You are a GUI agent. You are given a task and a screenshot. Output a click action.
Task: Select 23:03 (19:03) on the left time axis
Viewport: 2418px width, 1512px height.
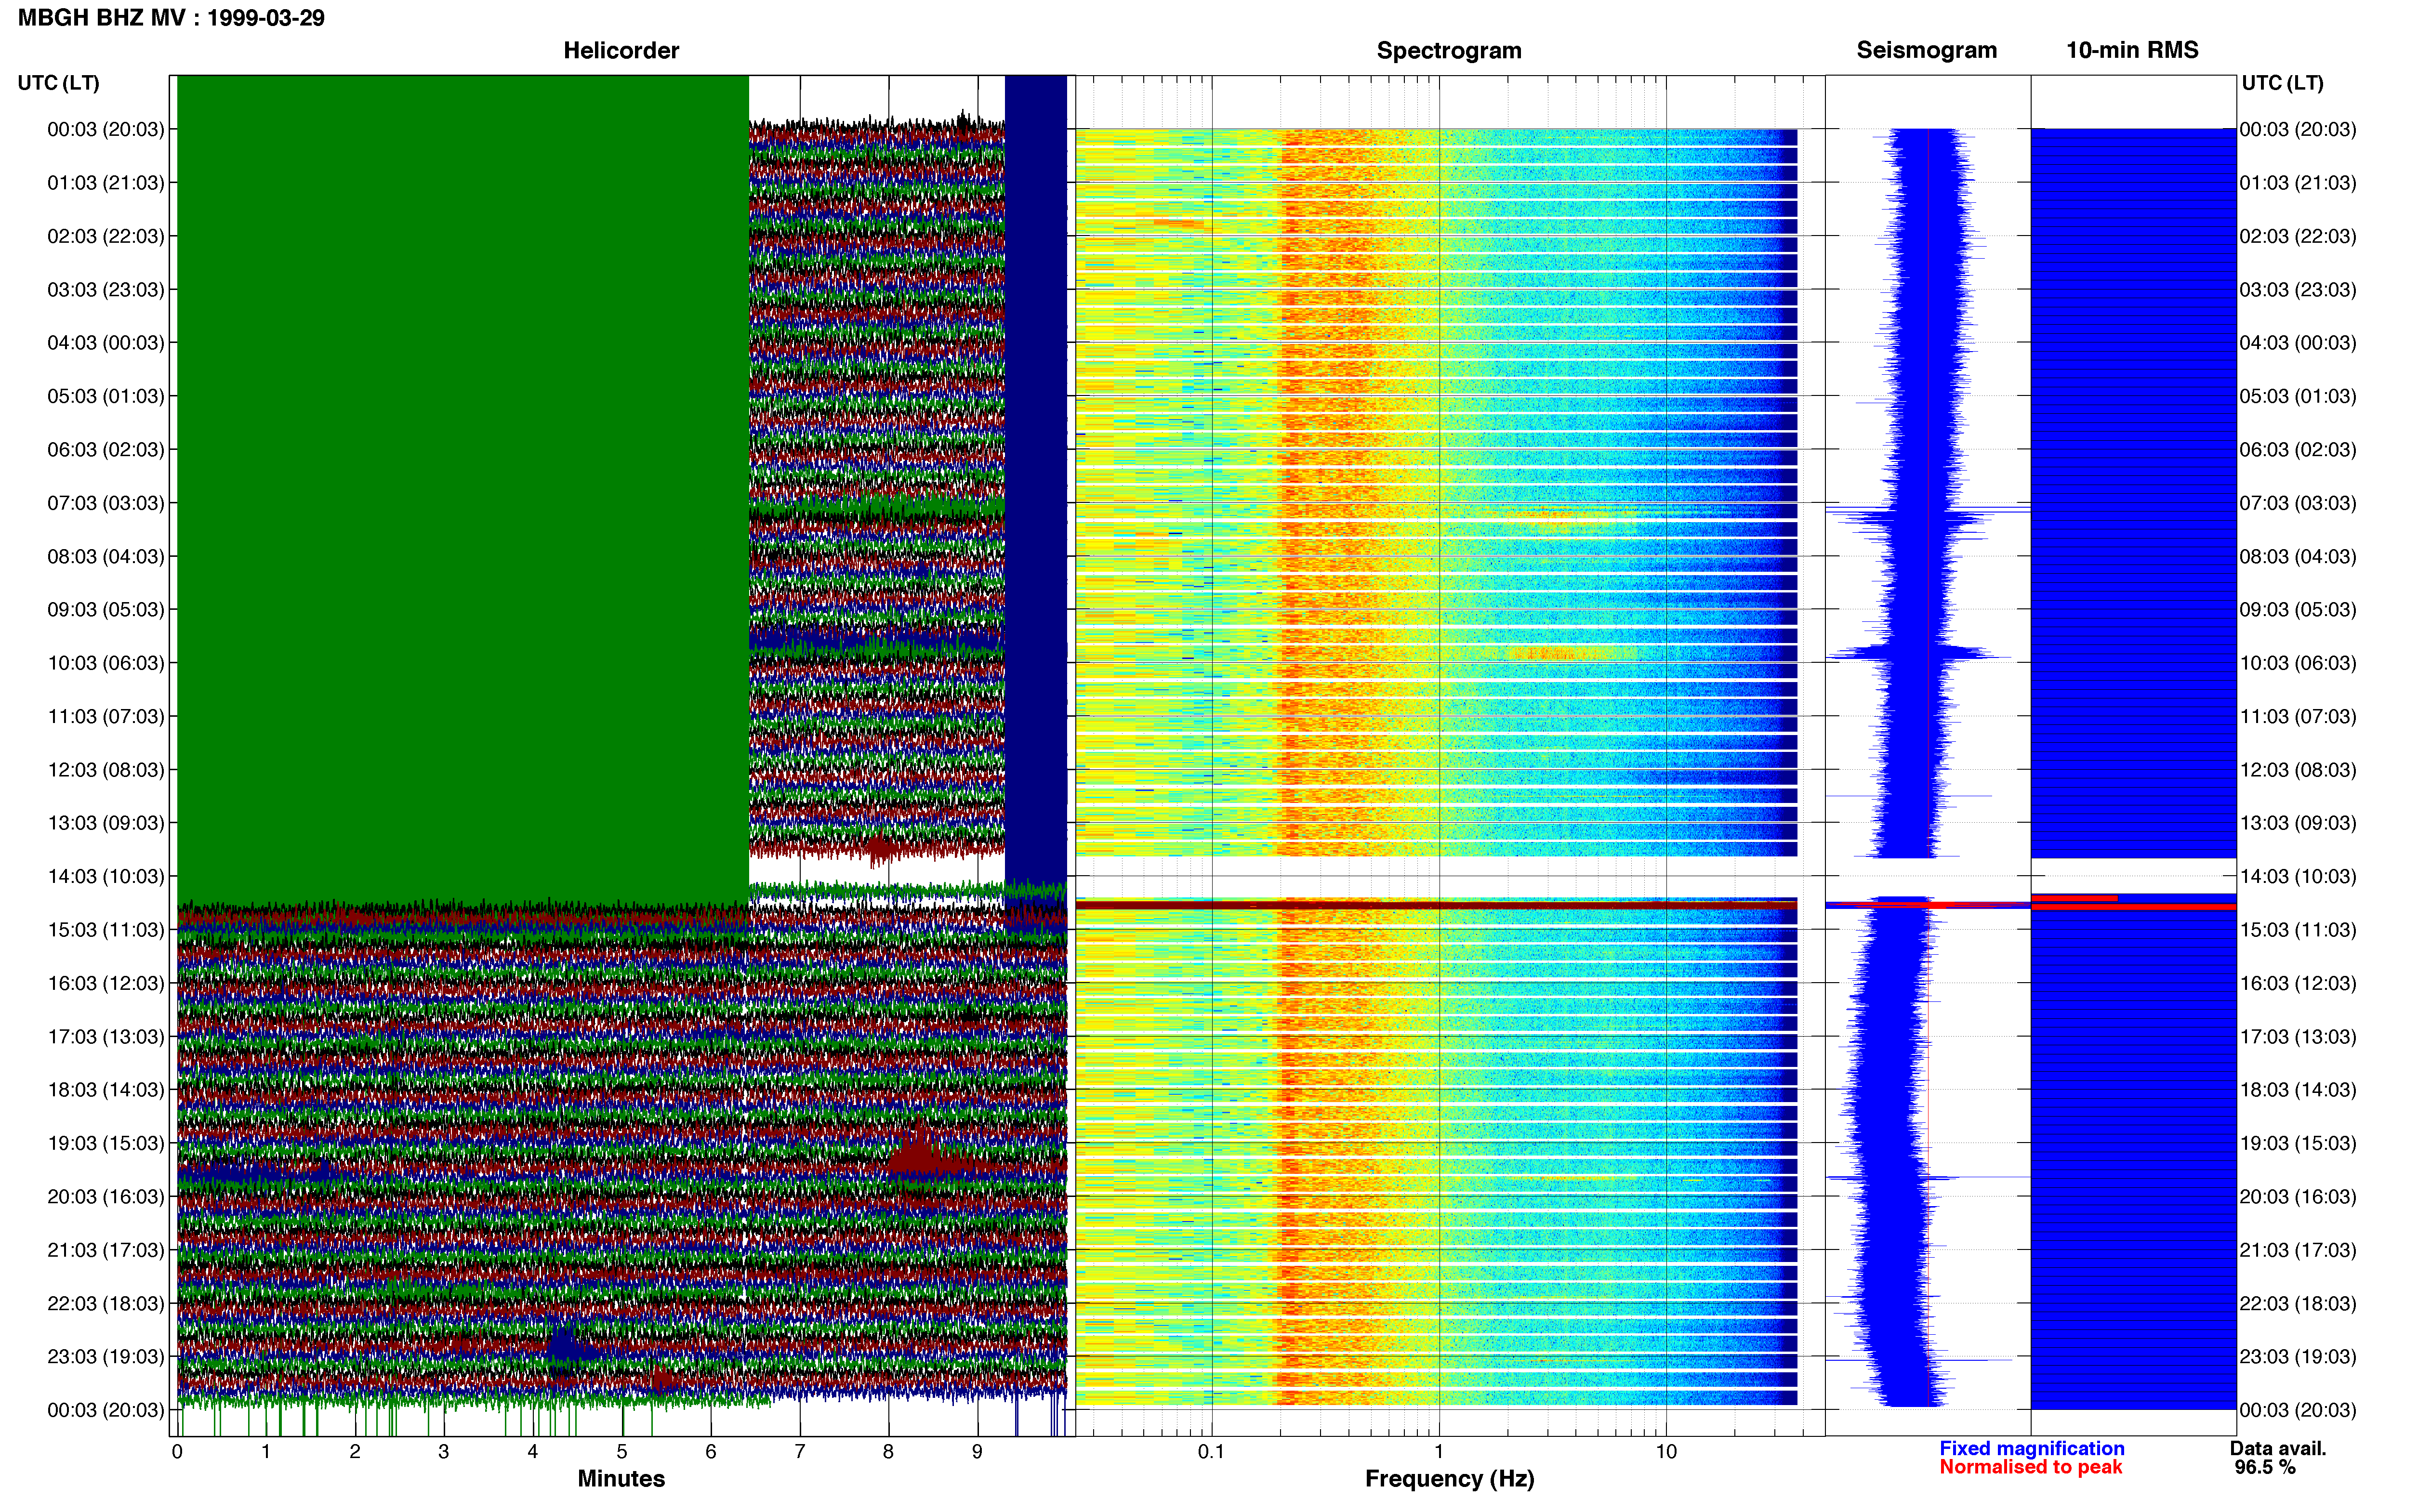click(106, 1357)
